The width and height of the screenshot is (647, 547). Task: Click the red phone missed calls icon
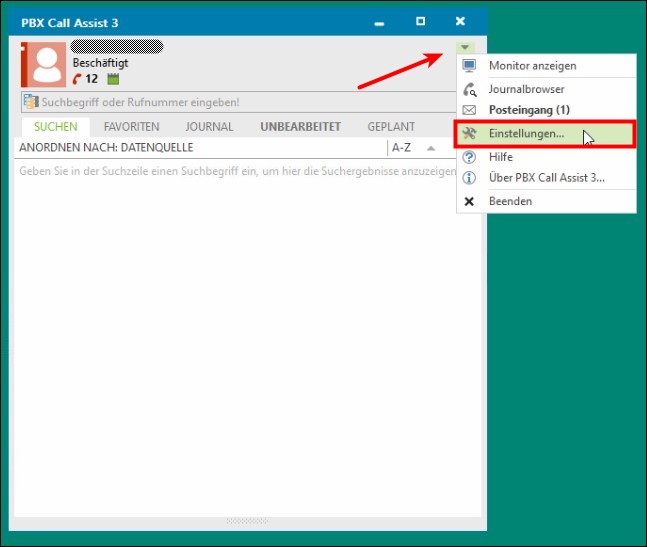tap(77, 79)
